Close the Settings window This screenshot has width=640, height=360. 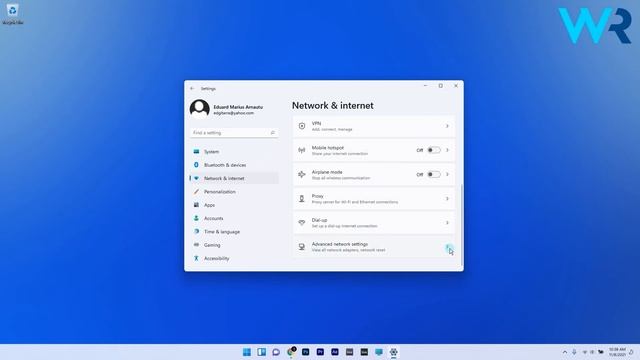coord(456,86)
